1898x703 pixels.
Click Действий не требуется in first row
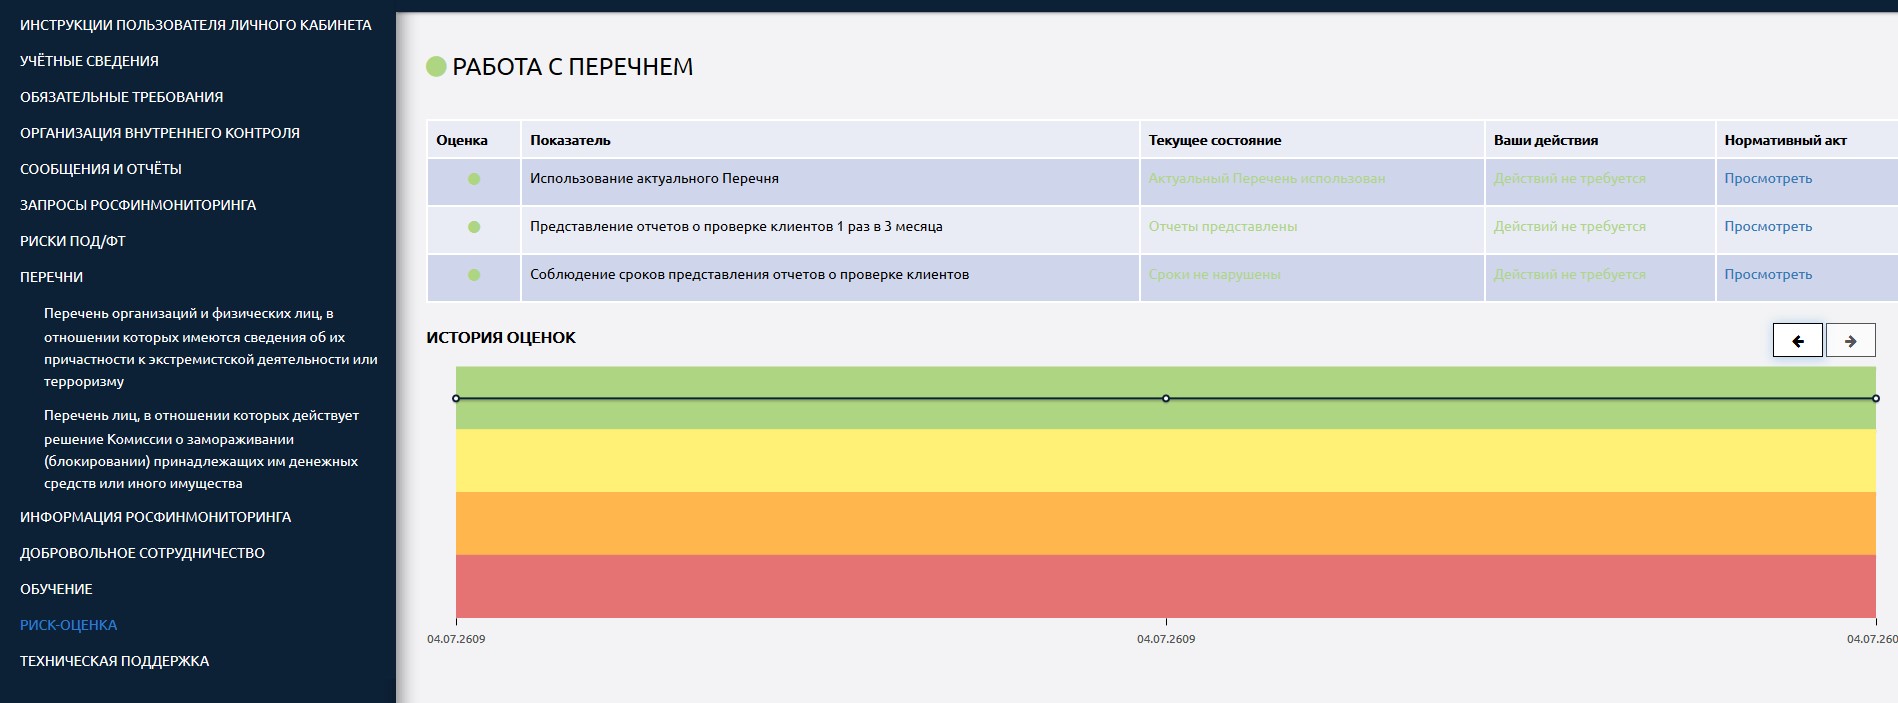(x=1570, y=179)
